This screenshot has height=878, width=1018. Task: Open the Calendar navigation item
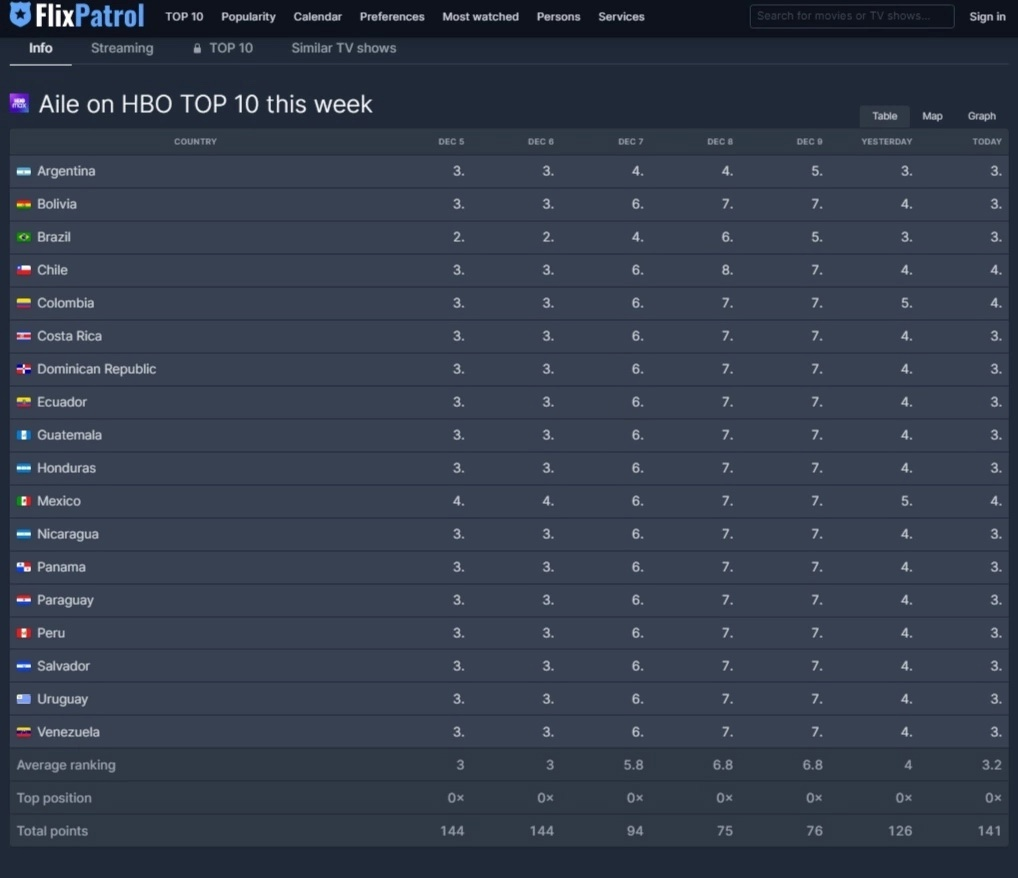tap(317, 17)
